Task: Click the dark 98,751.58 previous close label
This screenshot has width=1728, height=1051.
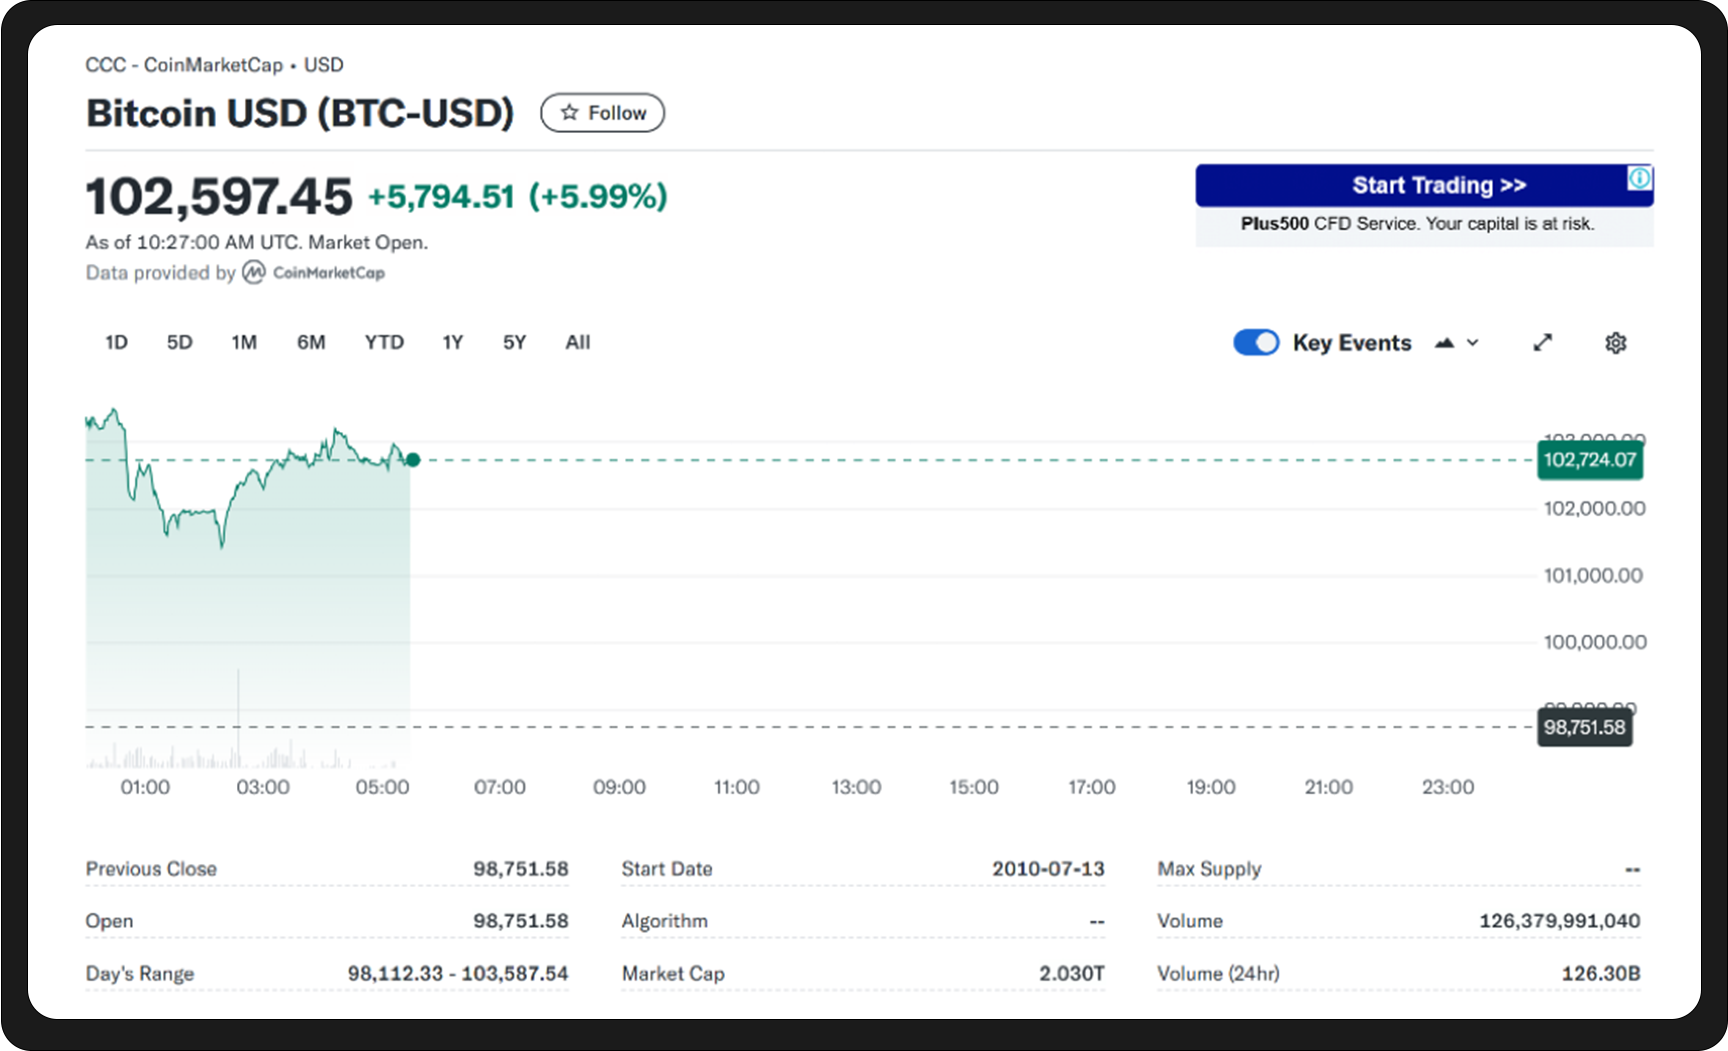Action: click(x=1584, y=727)
